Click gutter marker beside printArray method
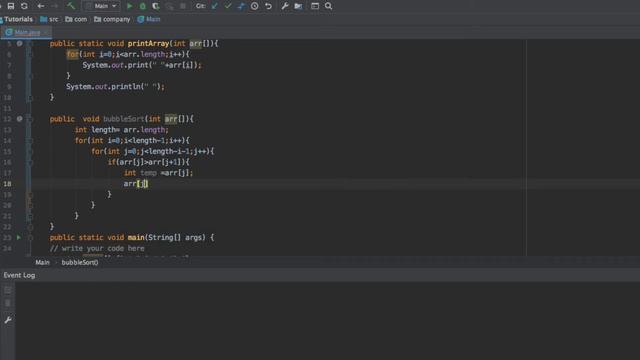640x360 pixels. pos(19,43)
